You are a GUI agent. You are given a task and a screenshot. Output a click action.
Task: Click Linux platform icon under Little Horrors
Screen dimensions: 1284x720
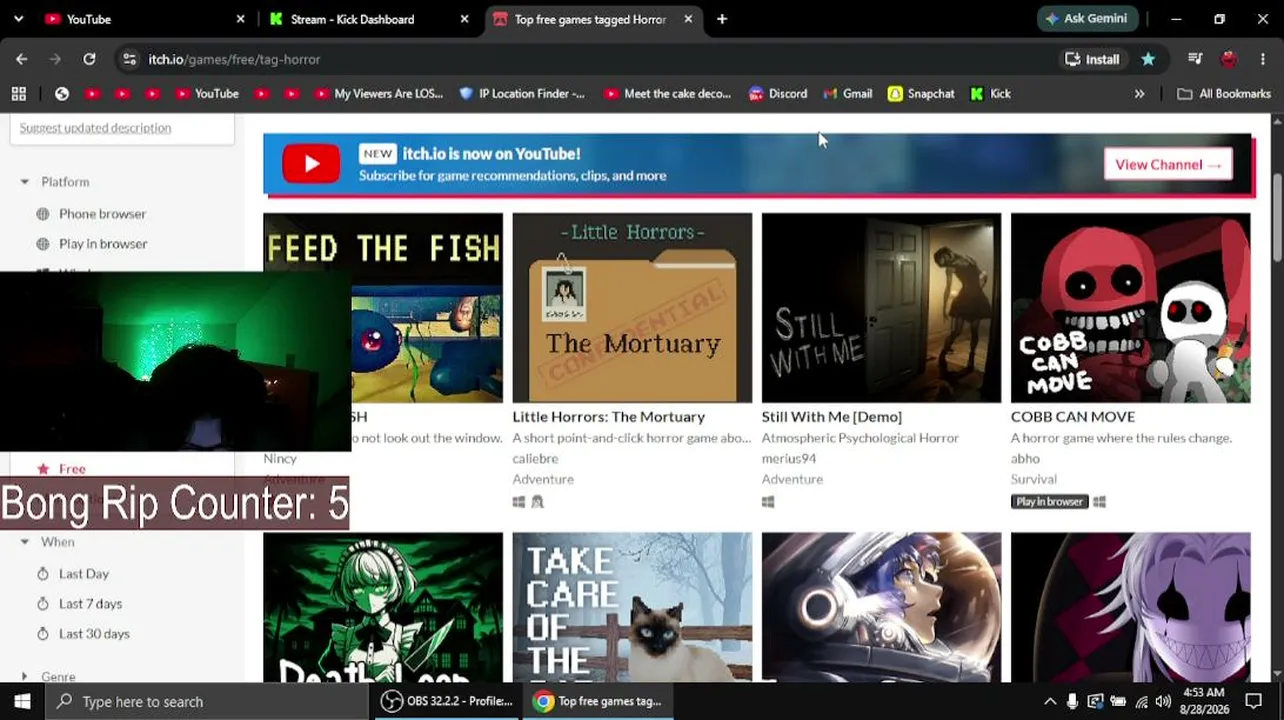[537, 502]
